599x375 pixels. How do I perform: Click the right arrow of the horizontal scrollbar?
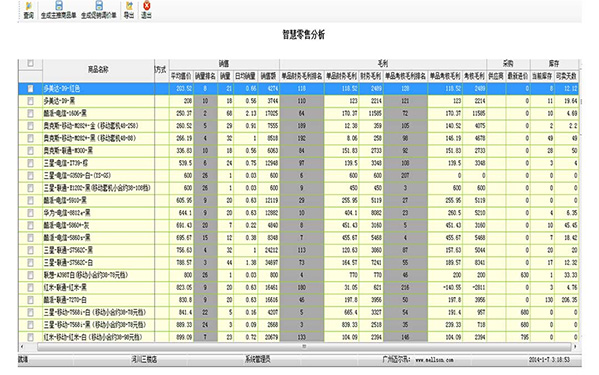575,346
